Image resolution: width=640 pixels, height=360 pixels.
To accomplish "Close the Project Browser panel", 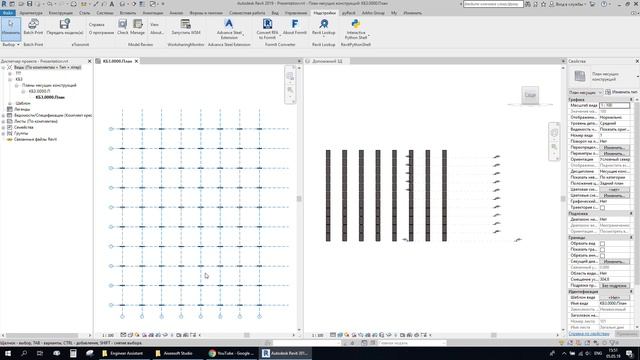I will [89, 61].
